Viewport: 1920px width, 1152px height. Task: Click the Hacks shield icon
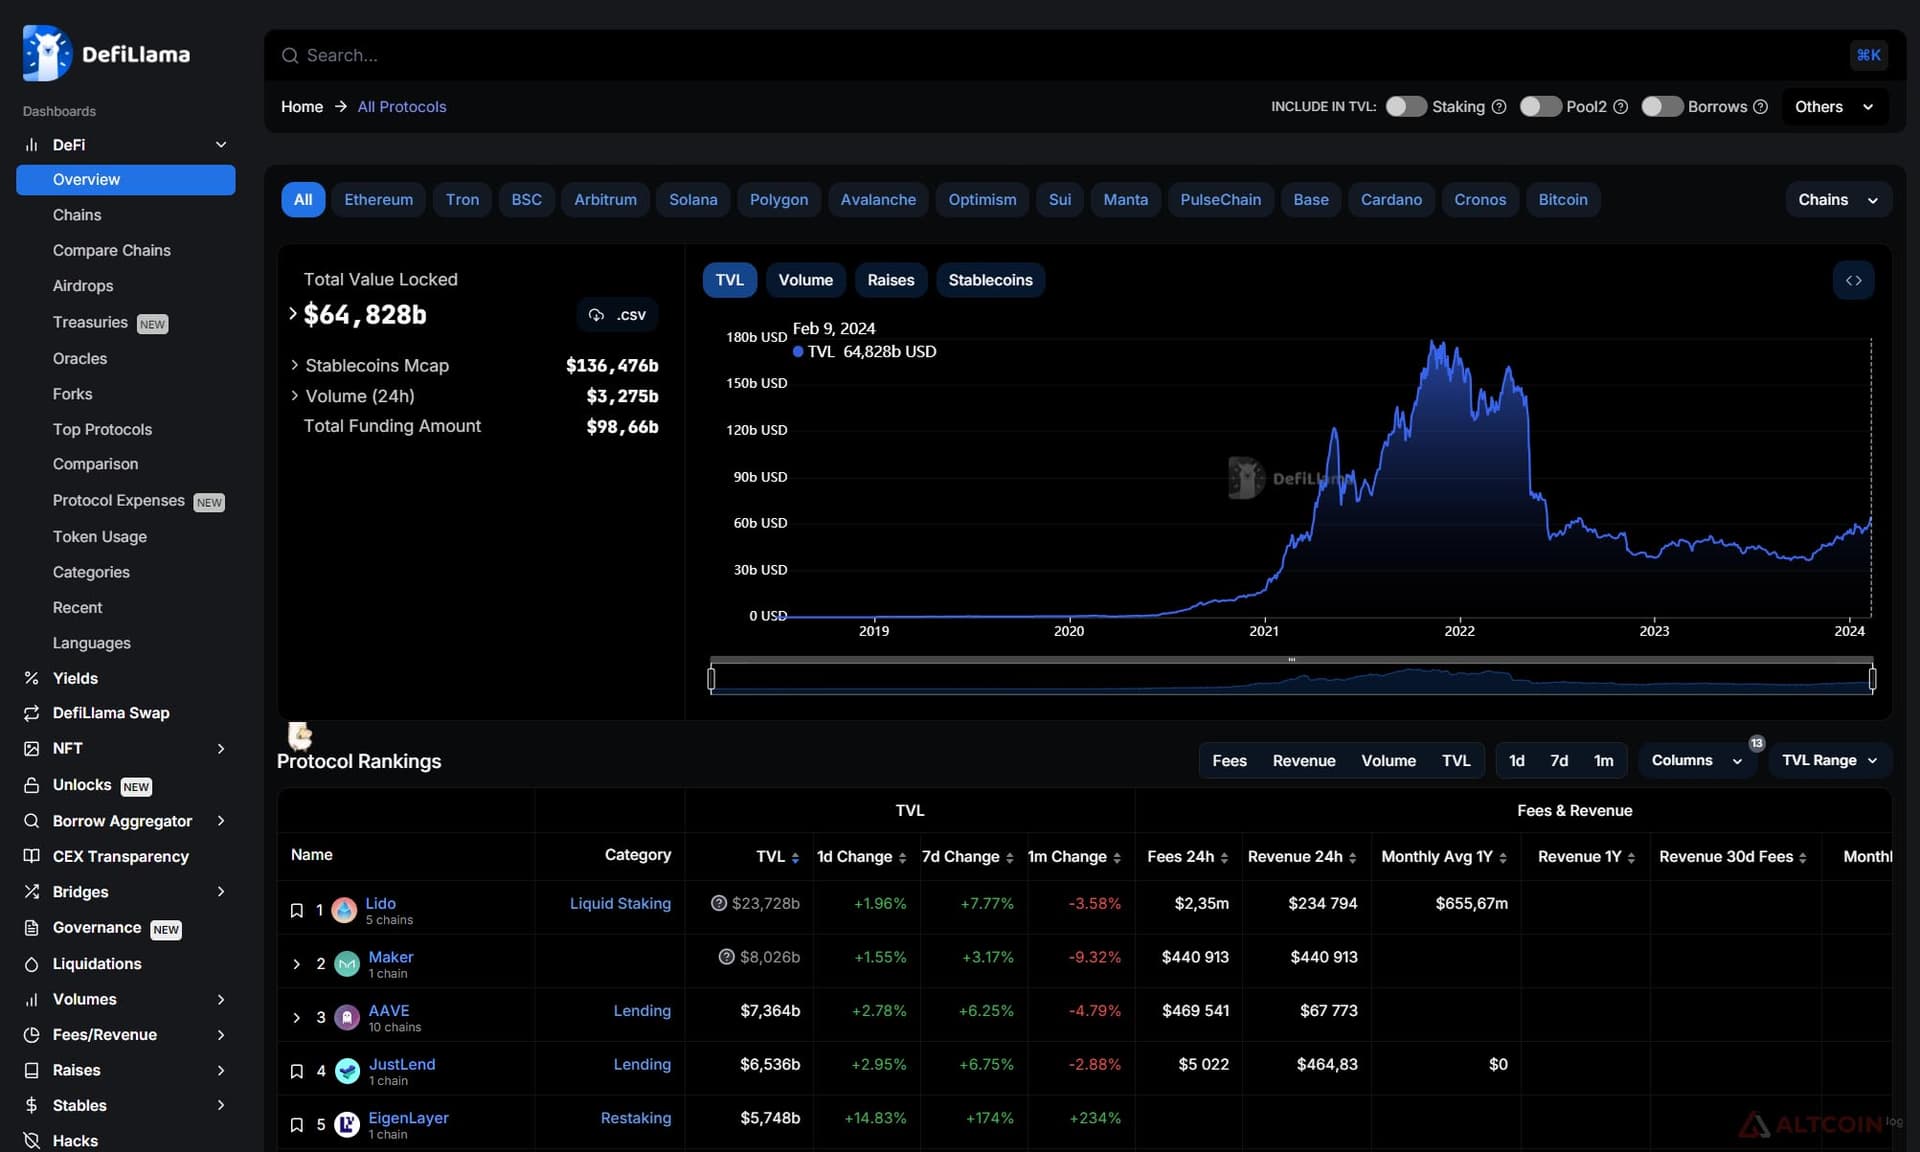point(31,1141)
